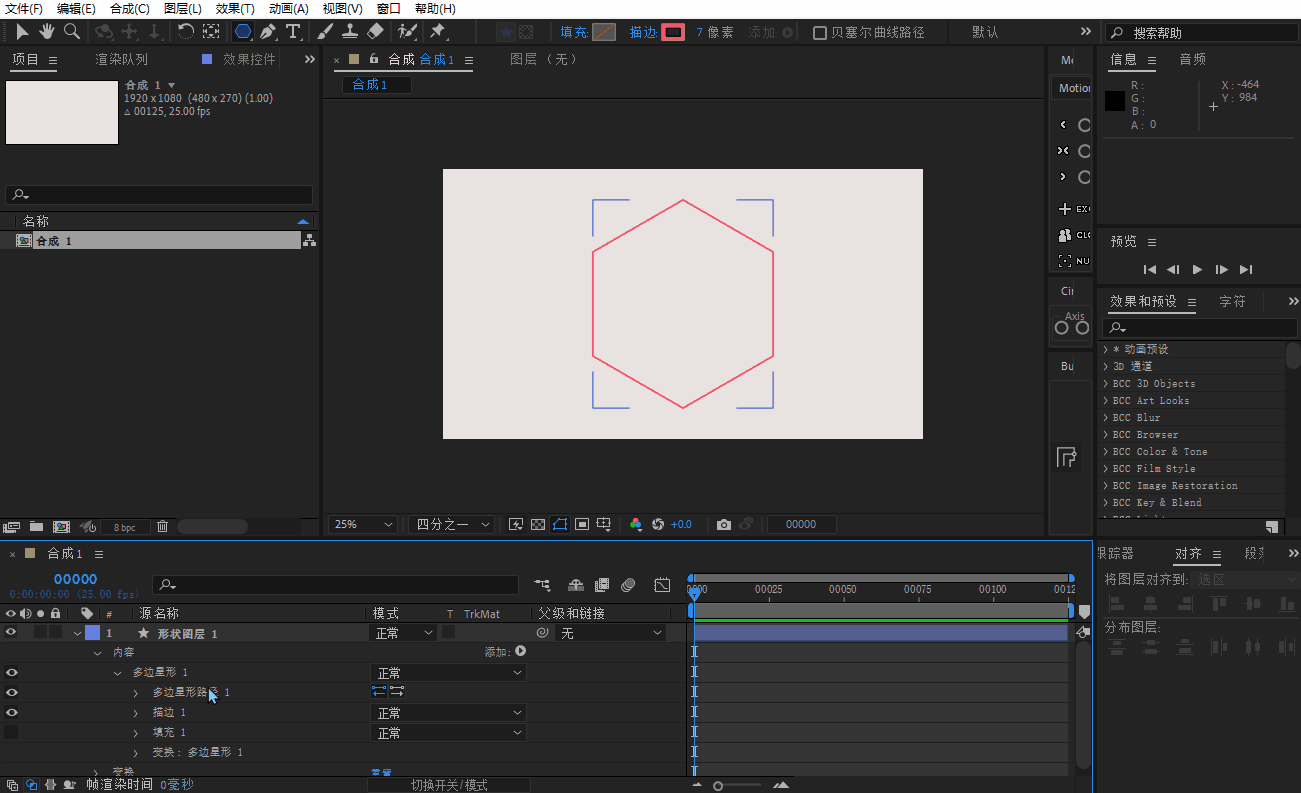Open the 动画(A) animation menu

point(288,9)
